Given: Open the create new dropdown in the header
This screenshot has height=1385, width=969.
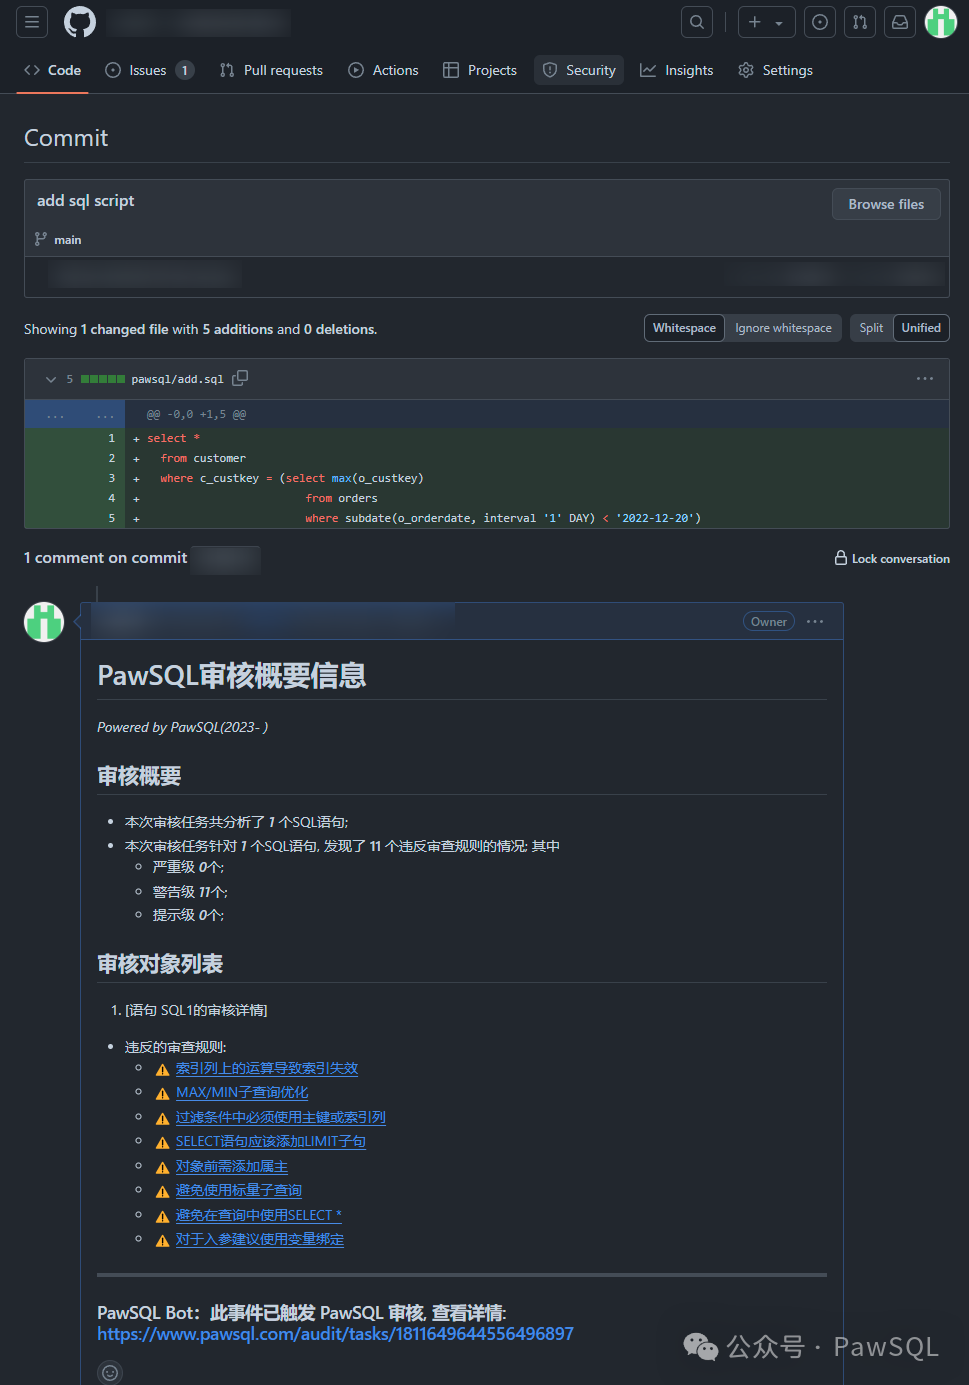Looking at the screenshot, I should (x=766, y=21).
